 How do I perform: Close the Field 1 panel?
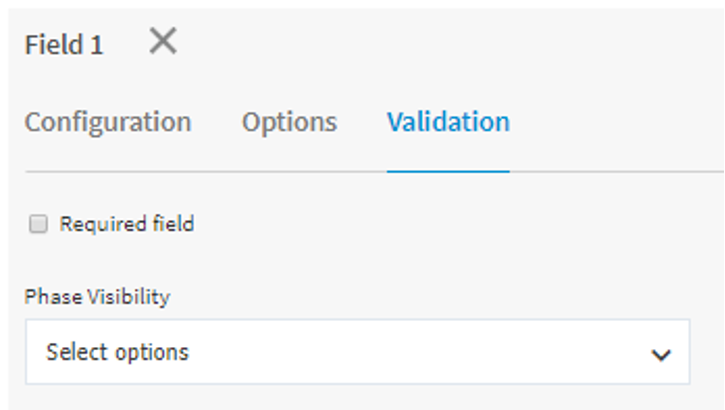coord(163,42)
